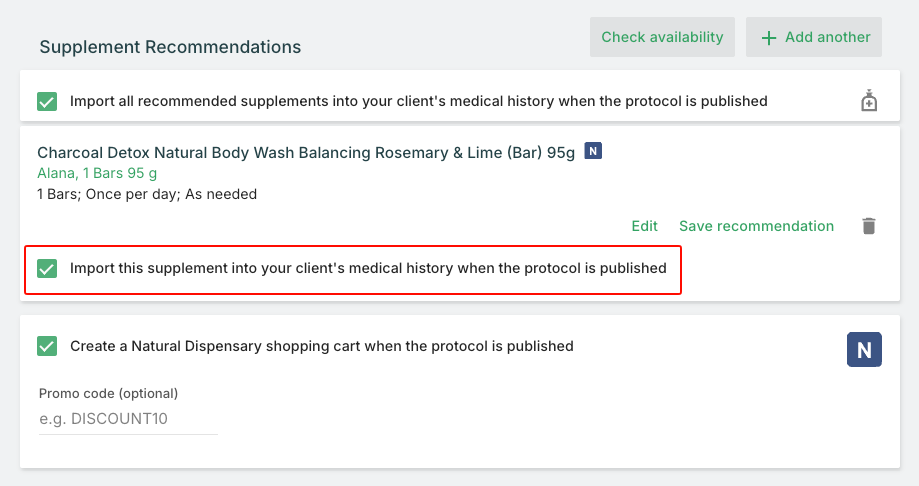Disable the Create a Natural Dispensary shopping cart checkbox
Viewport: 919px width, 486px height.
[46, 346]
